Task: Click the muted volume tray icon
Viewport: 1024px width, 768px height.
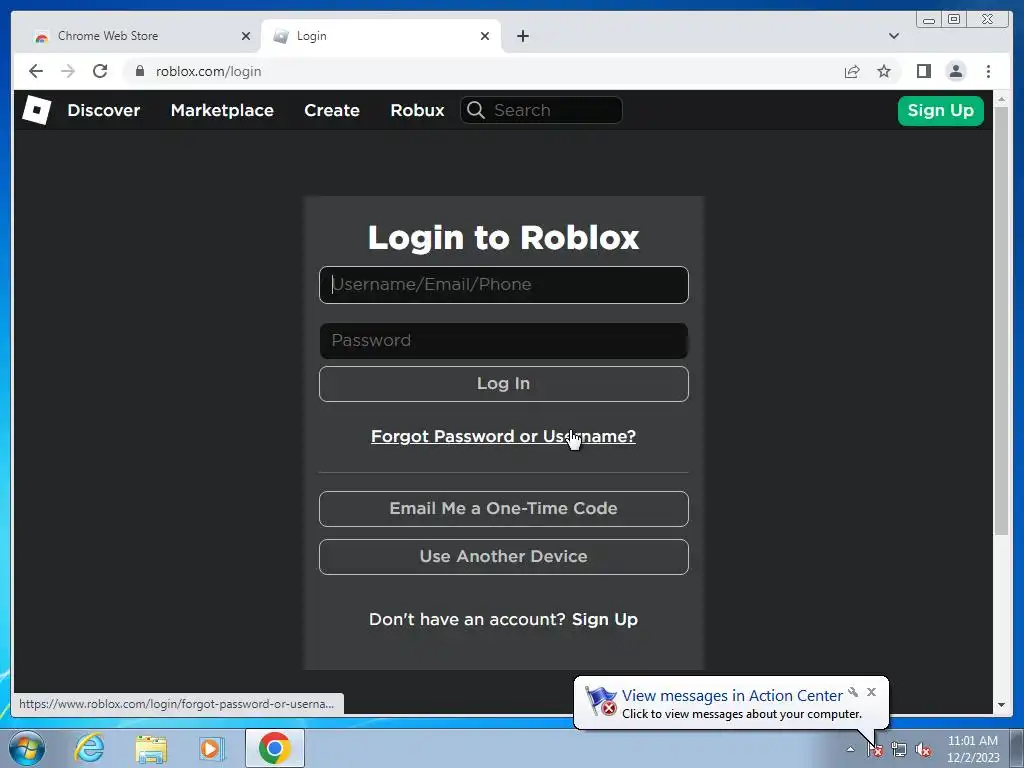Action: 923,749
